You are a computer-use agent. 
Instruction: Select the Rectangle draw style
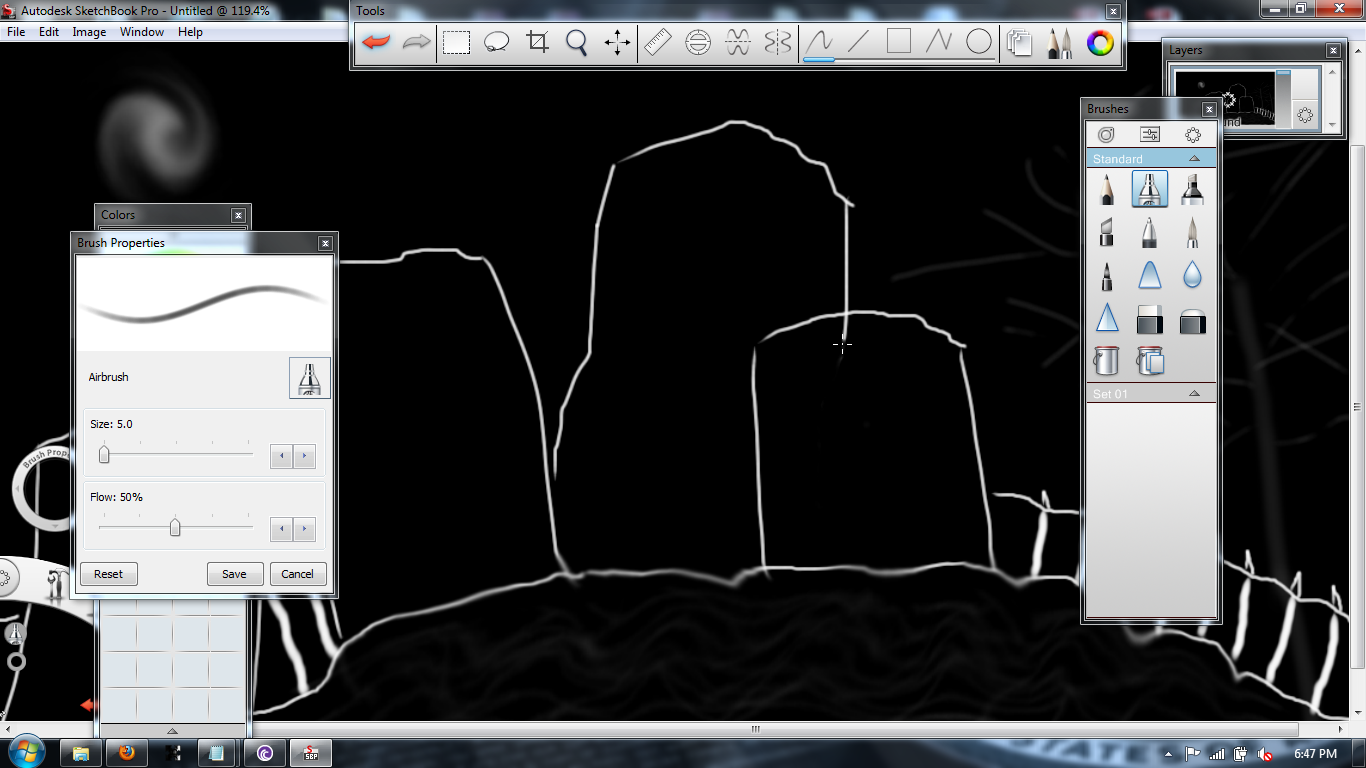(x=899, y=42)
